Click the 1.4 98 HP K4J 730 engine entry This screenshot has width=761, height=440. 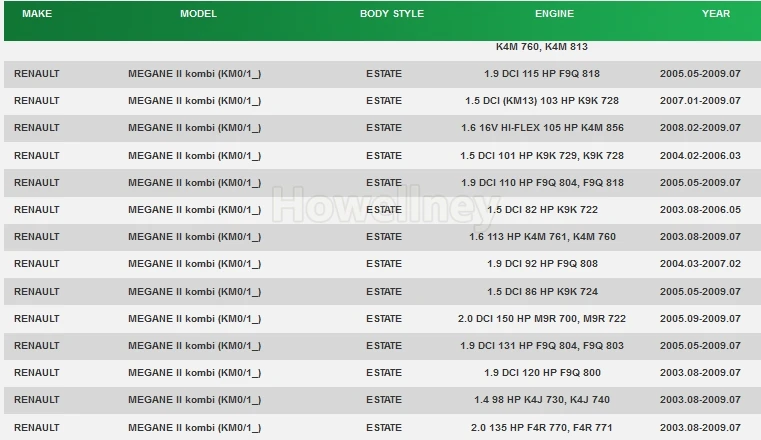point(542,400)
